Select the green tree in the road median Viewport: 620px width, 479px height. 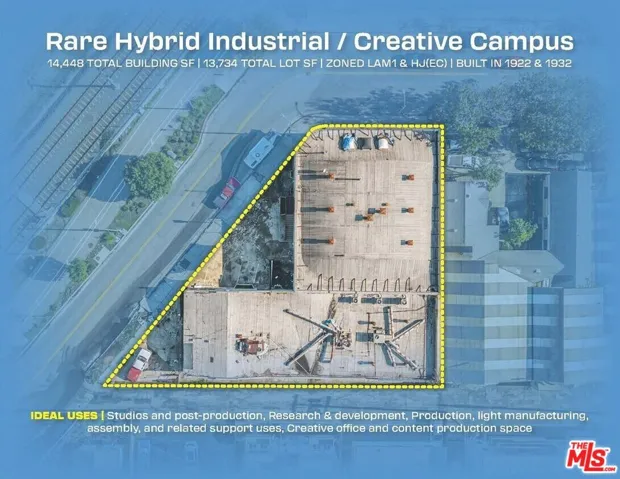click(x=150, y=175)
